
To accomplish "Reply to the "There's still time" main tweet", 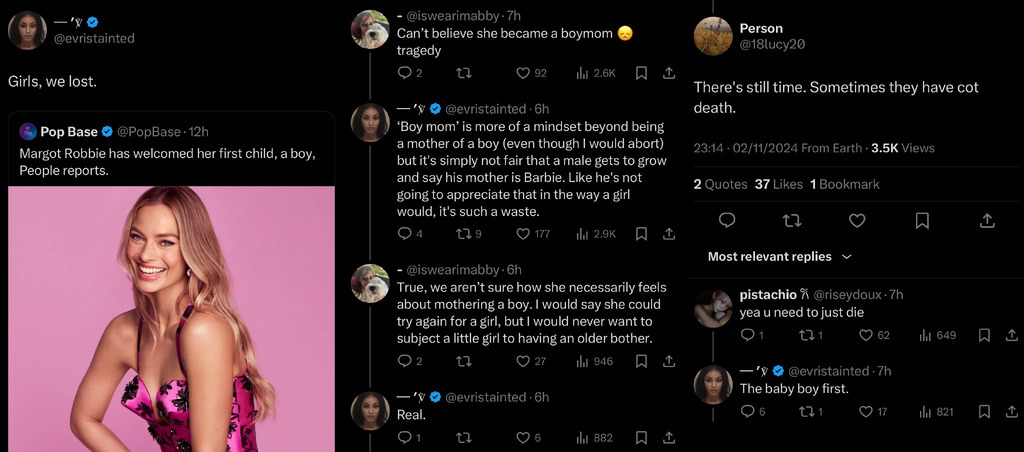I will (x=727, y=220).
